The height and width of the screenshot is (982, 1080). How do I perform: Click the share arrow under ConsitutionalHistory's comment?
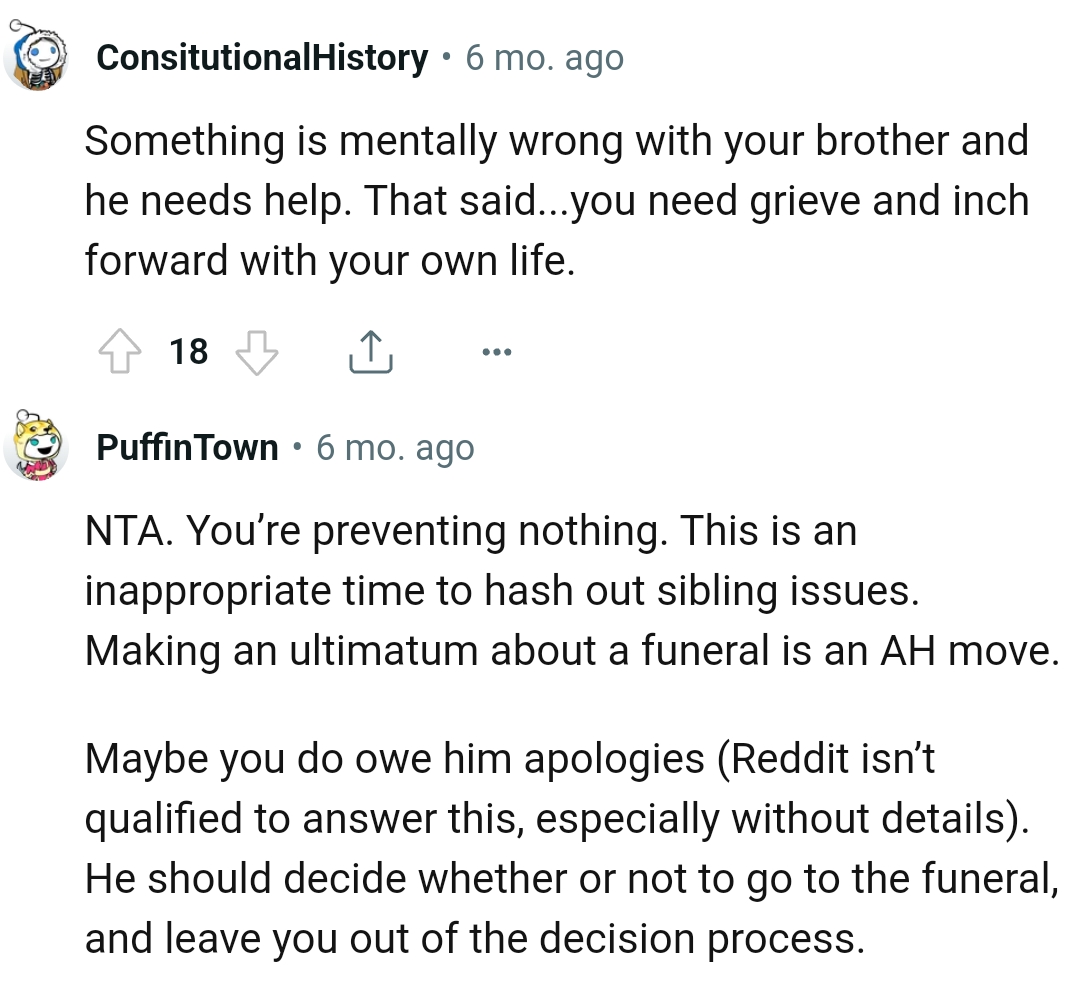point(371,350)
